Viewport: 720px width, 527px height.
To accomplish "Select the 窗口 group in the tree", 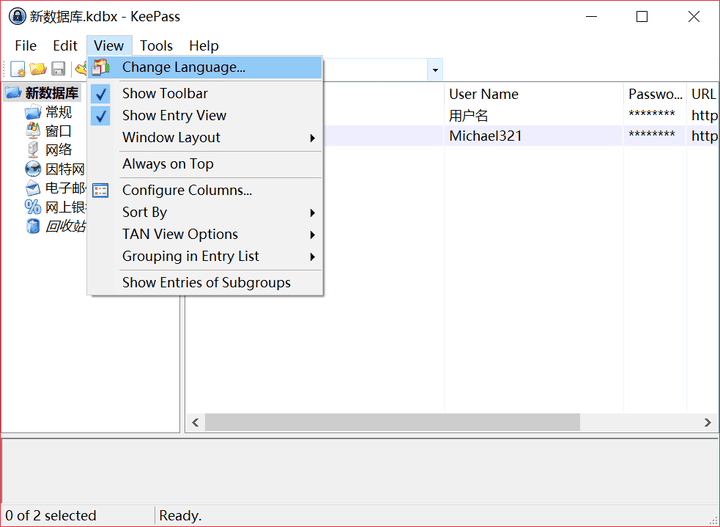I will point(58,131).
